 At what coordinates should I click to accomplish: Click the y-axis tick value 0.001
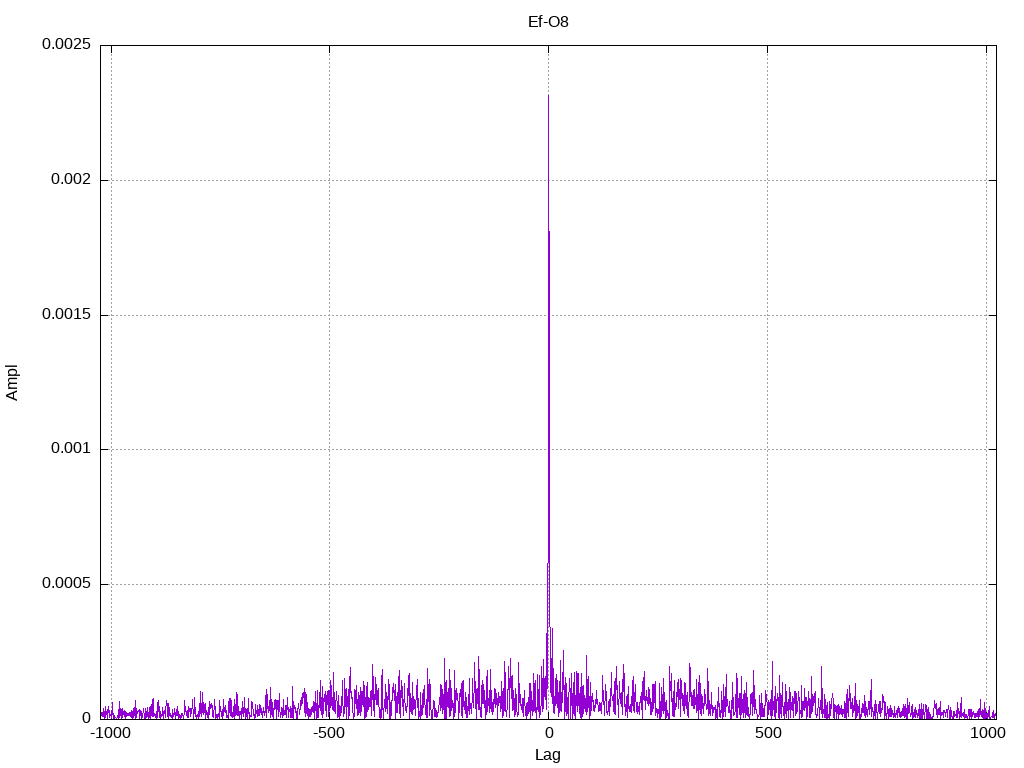click(x=71, y=449)
